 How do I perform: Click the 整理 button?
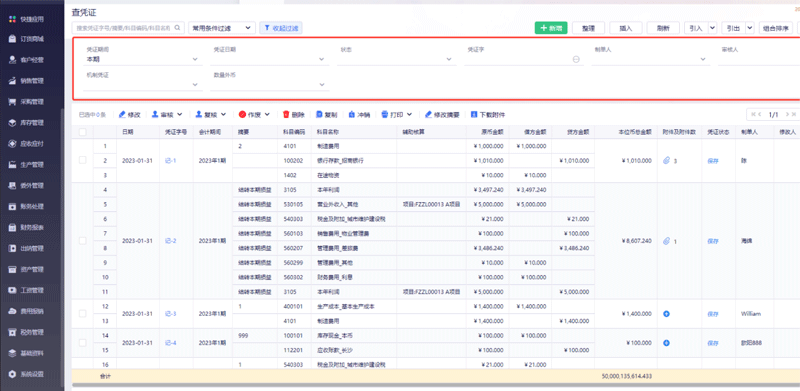click(588, 28)
